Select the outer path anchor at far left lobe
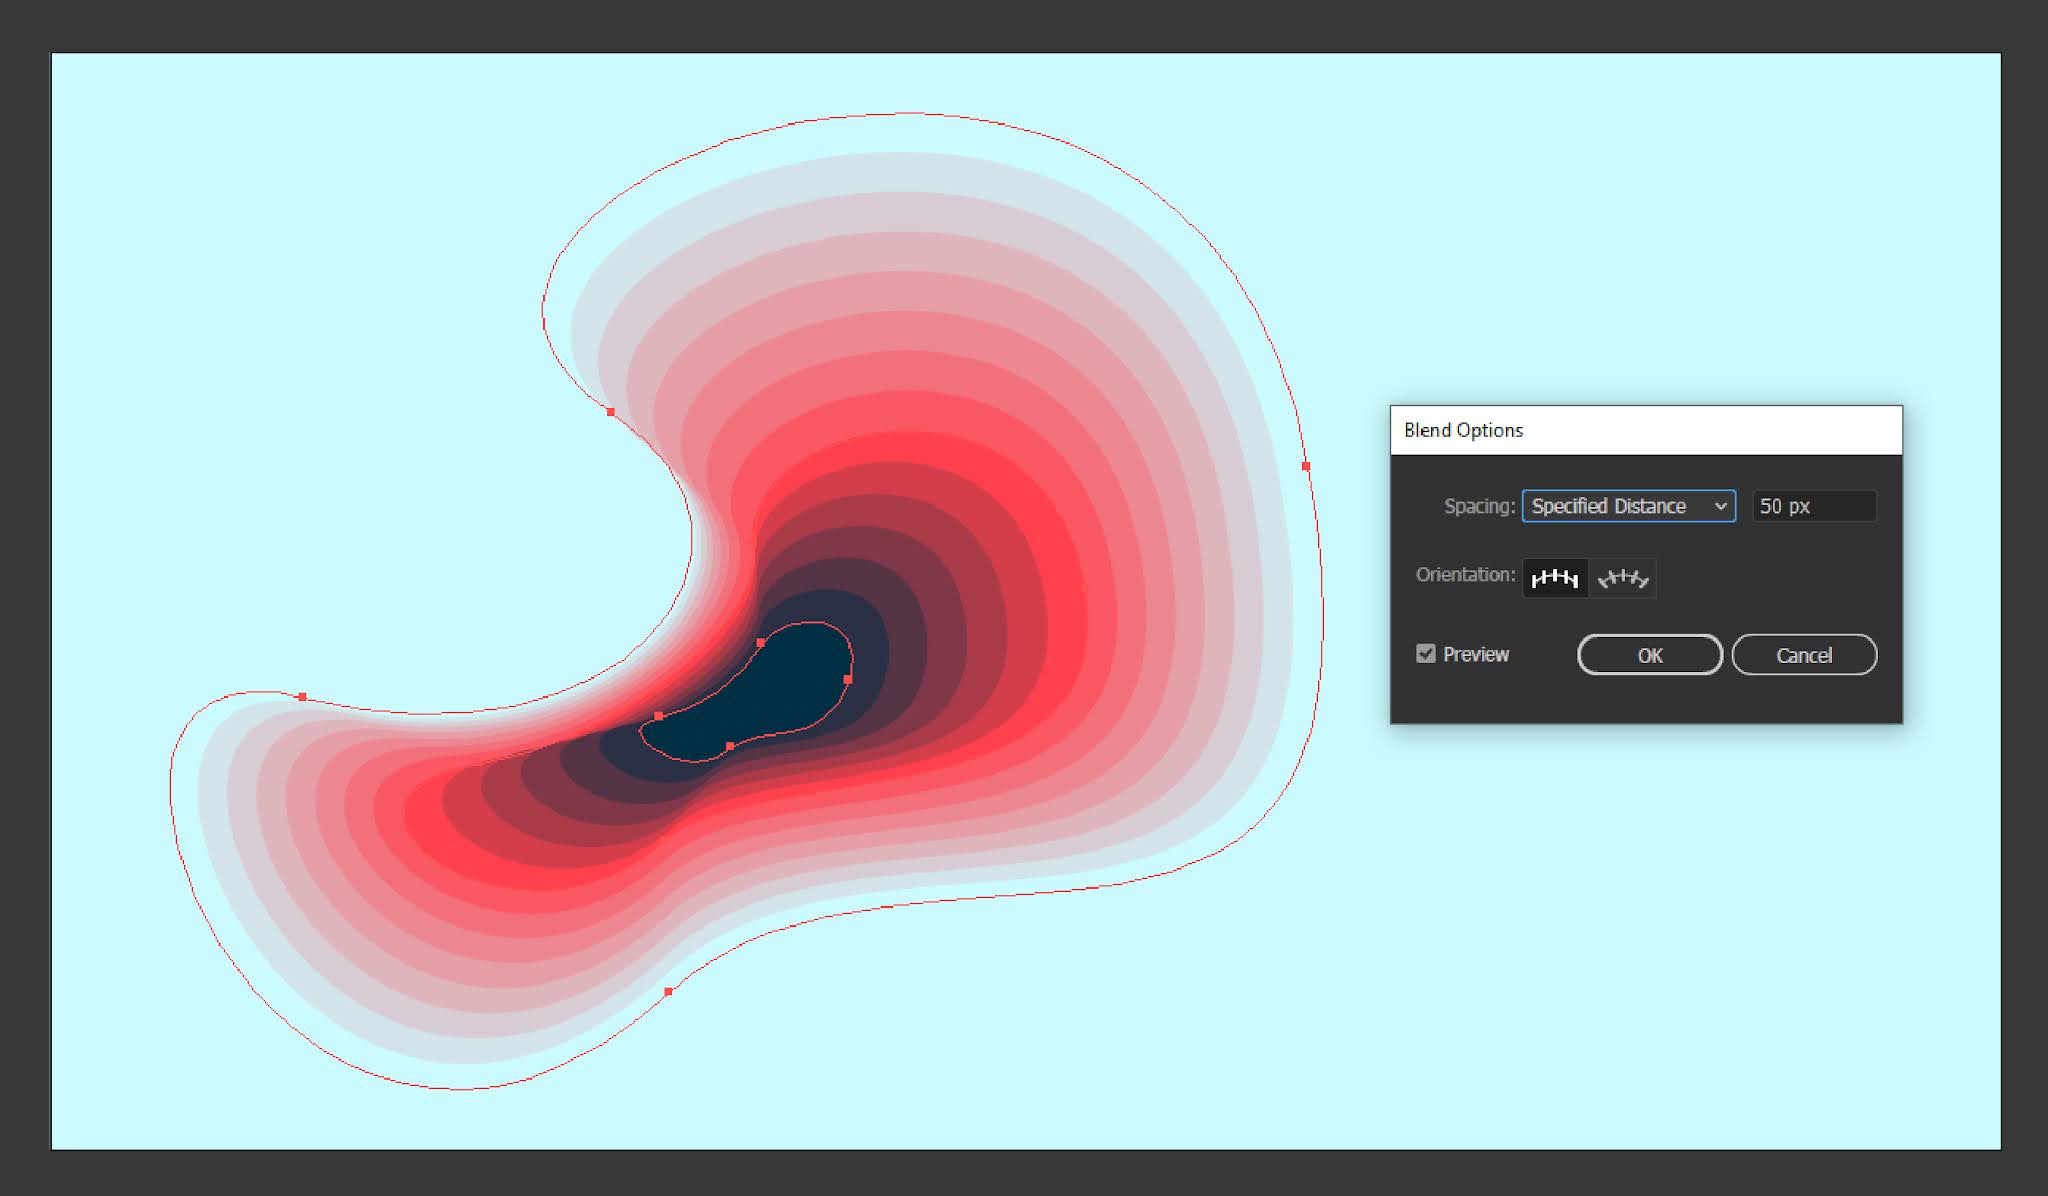This screenshot has width=2048, height=1196. 302,696
